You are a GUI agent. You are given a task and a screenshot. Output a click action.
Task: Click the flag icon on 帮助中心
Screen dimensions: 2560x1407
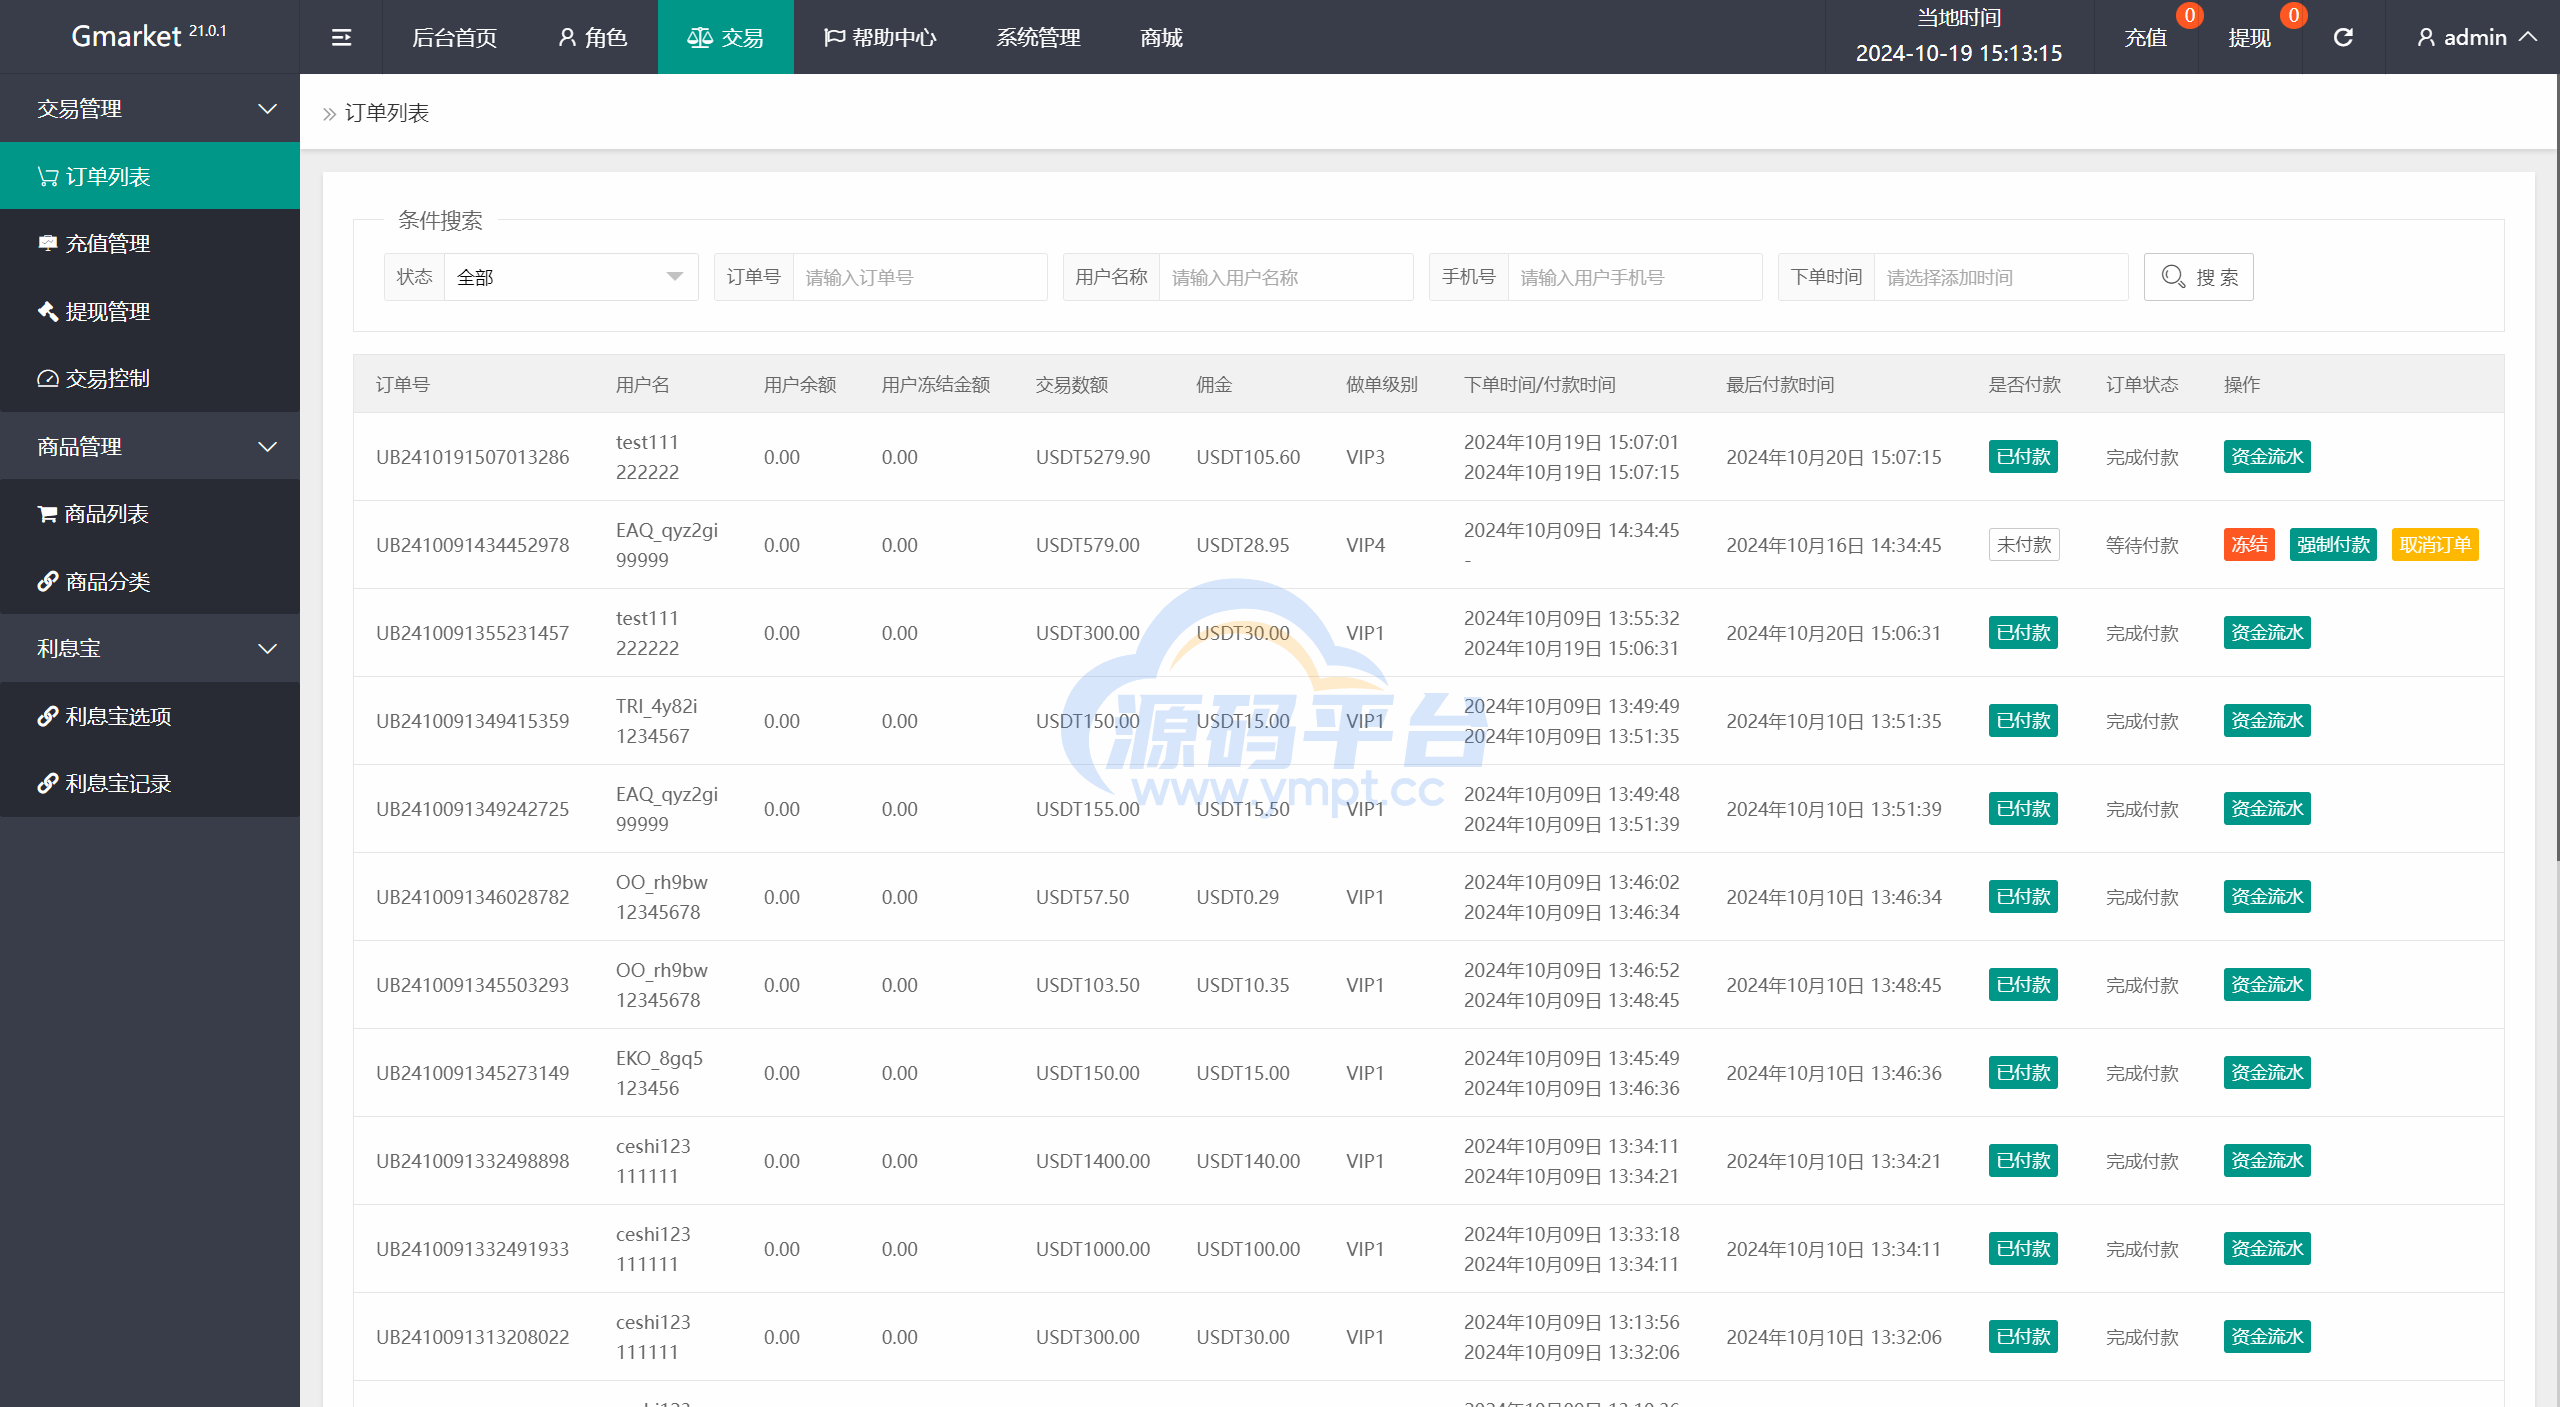pyautogui.click(x=834, y=37)
